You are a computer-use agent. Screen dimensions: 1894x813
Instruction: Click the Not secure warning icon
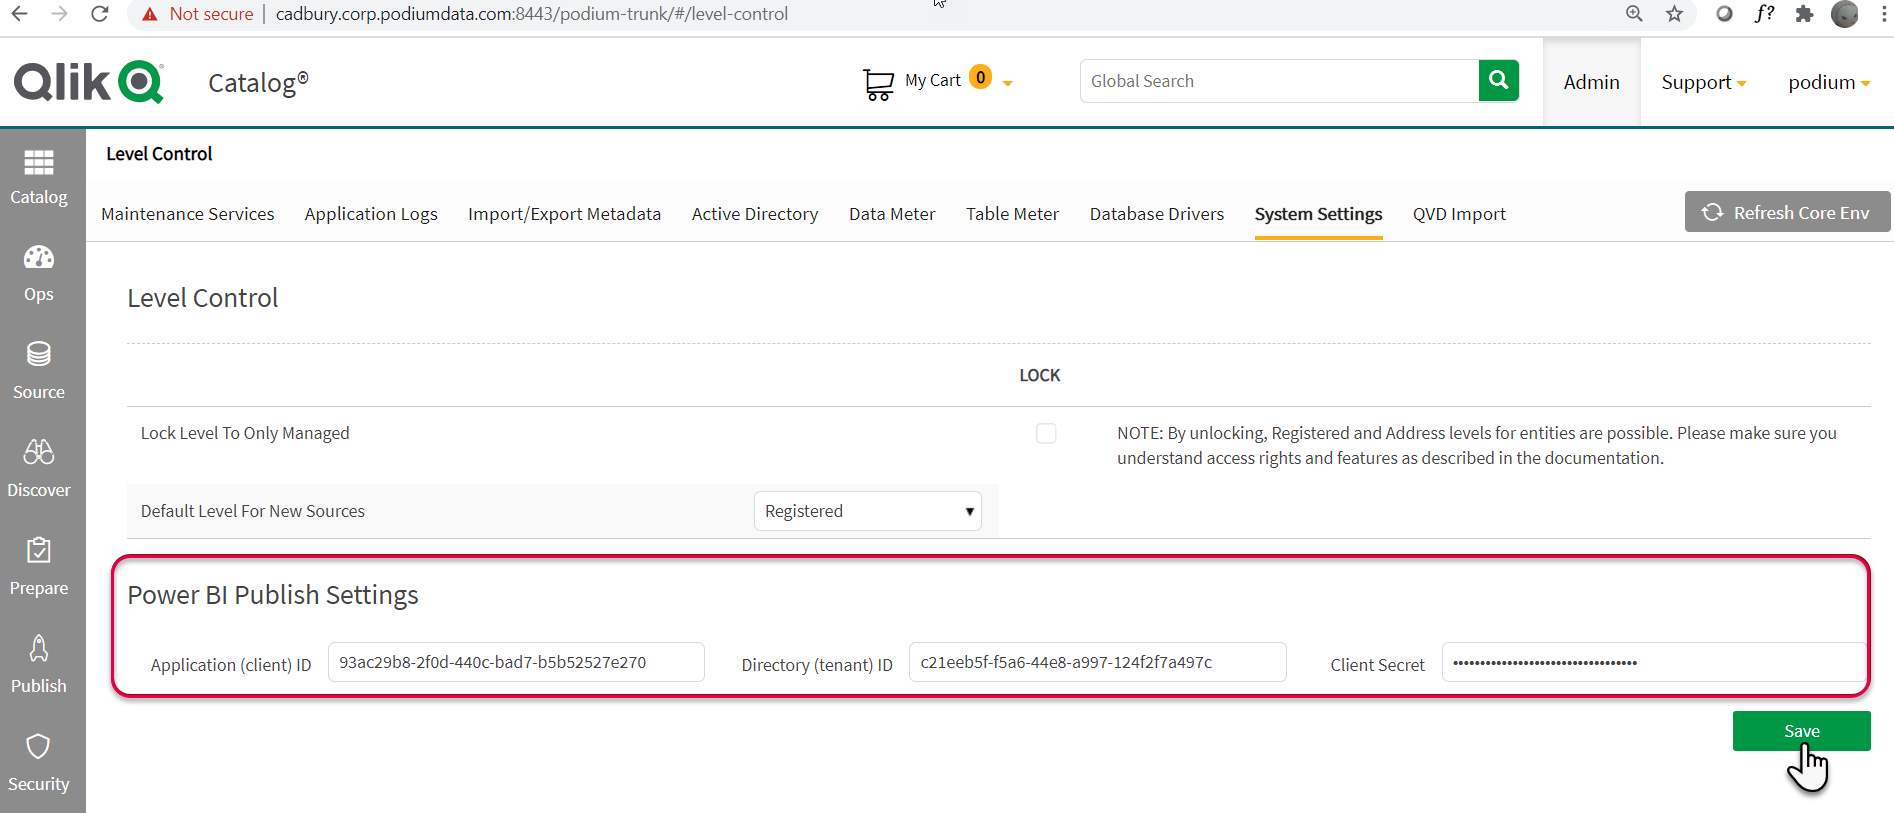(150, 14)
